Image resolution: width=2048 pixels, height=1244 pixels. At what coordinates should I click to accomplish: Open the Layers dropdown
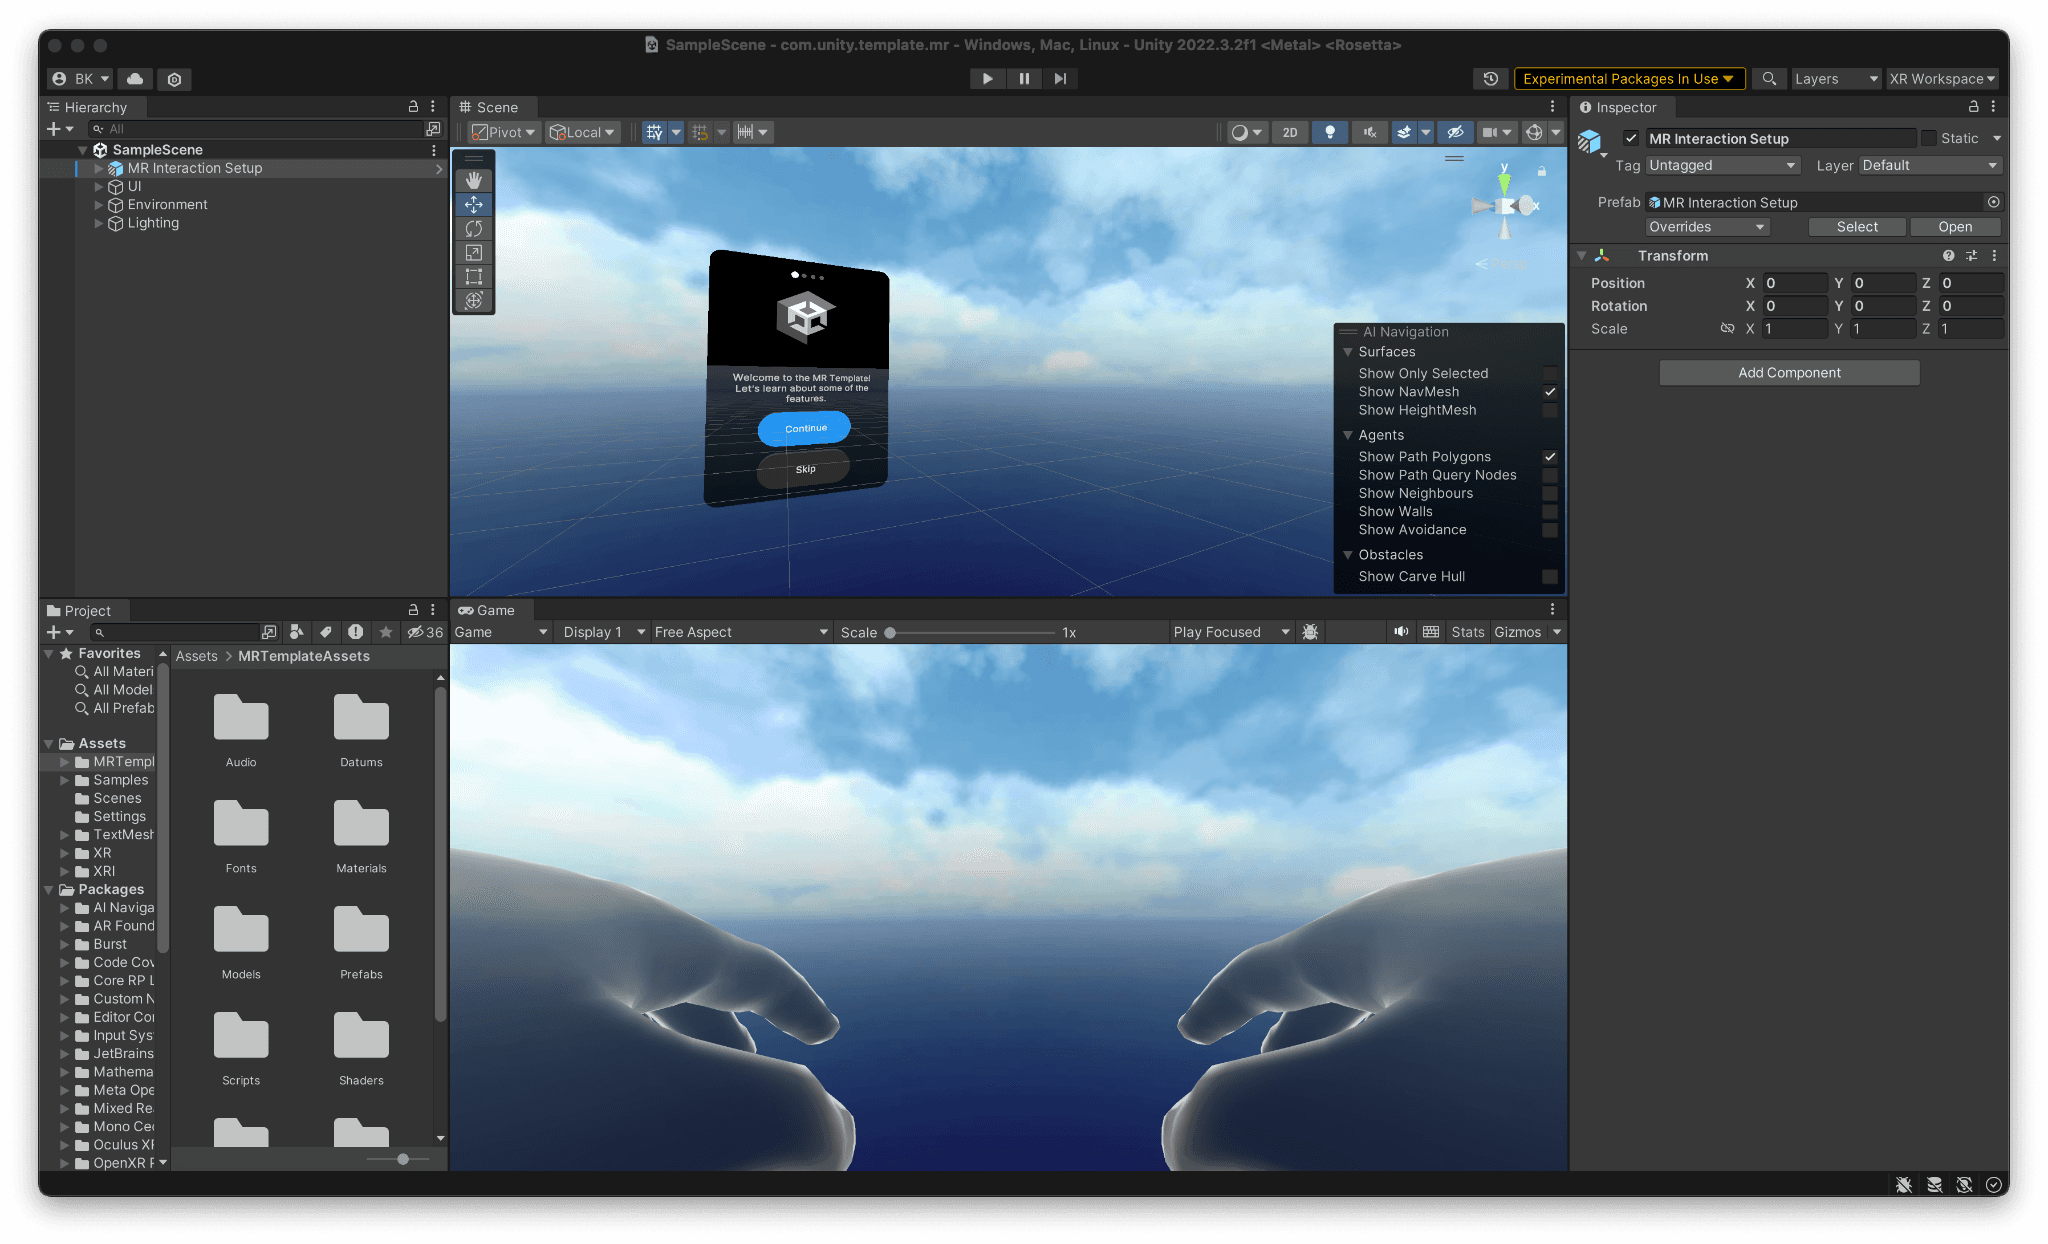[x=1834, y=78]
